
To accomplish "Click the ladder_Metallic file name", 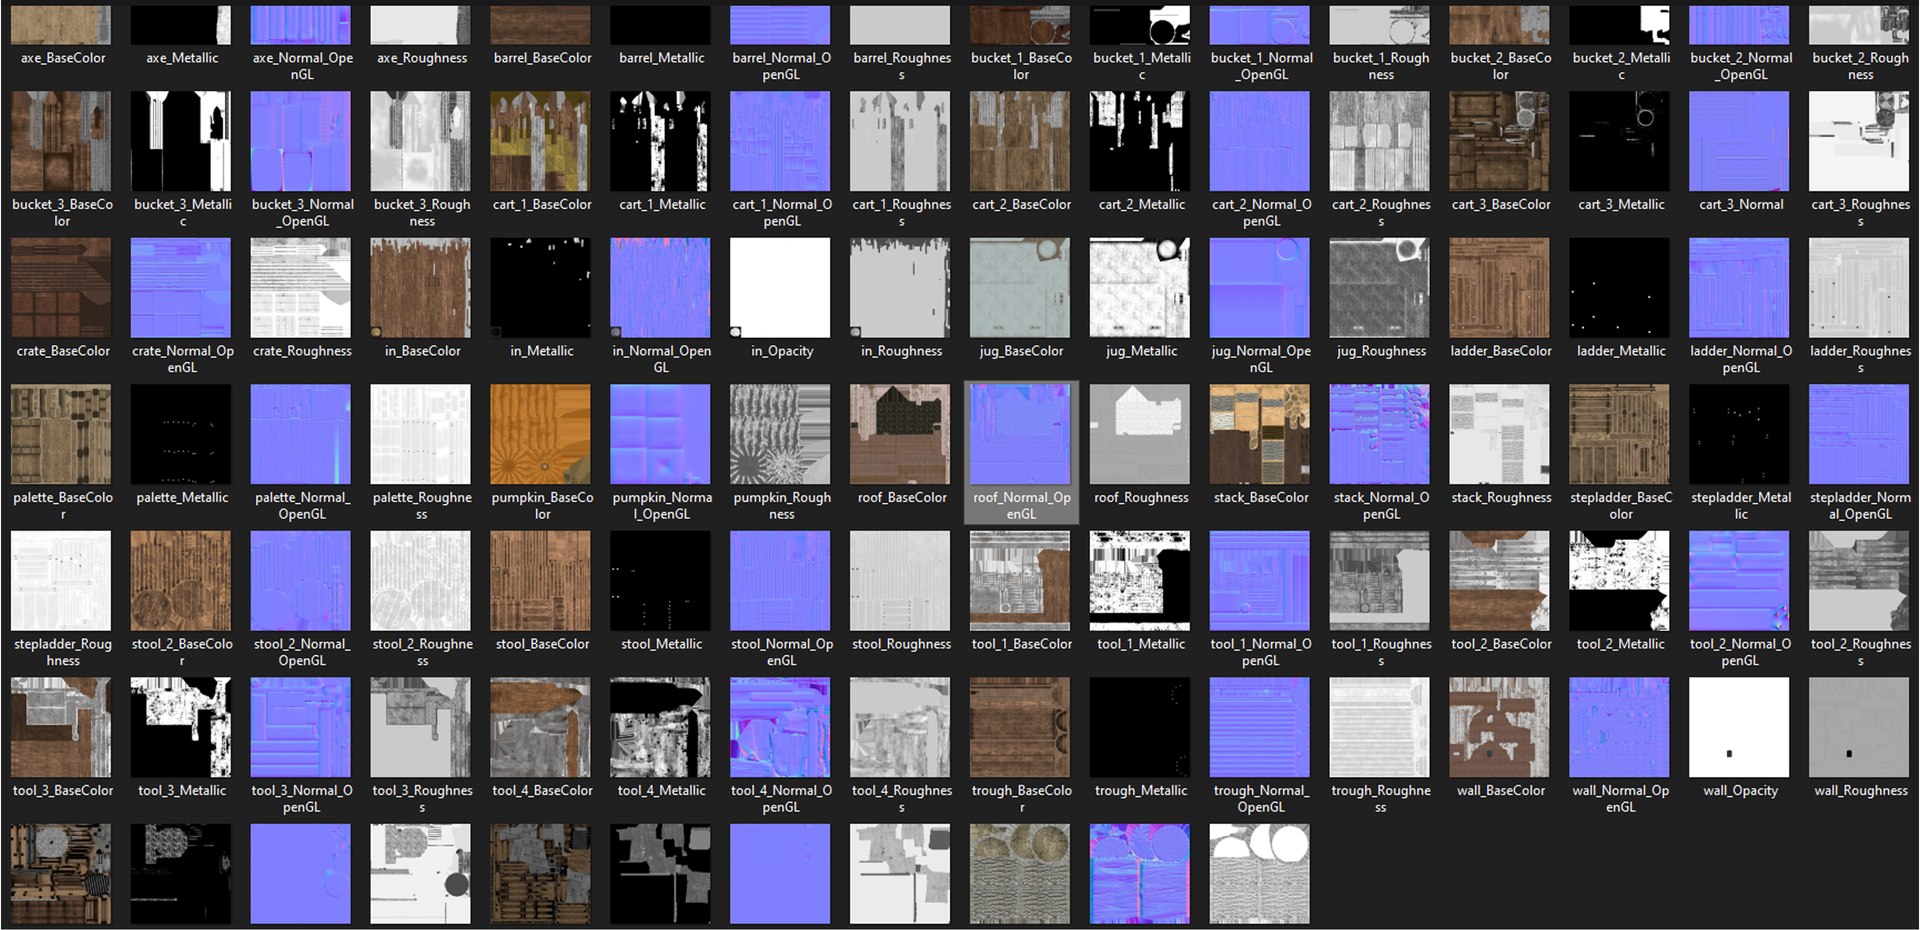I will pyautogui.click(x=1621, y=351).
